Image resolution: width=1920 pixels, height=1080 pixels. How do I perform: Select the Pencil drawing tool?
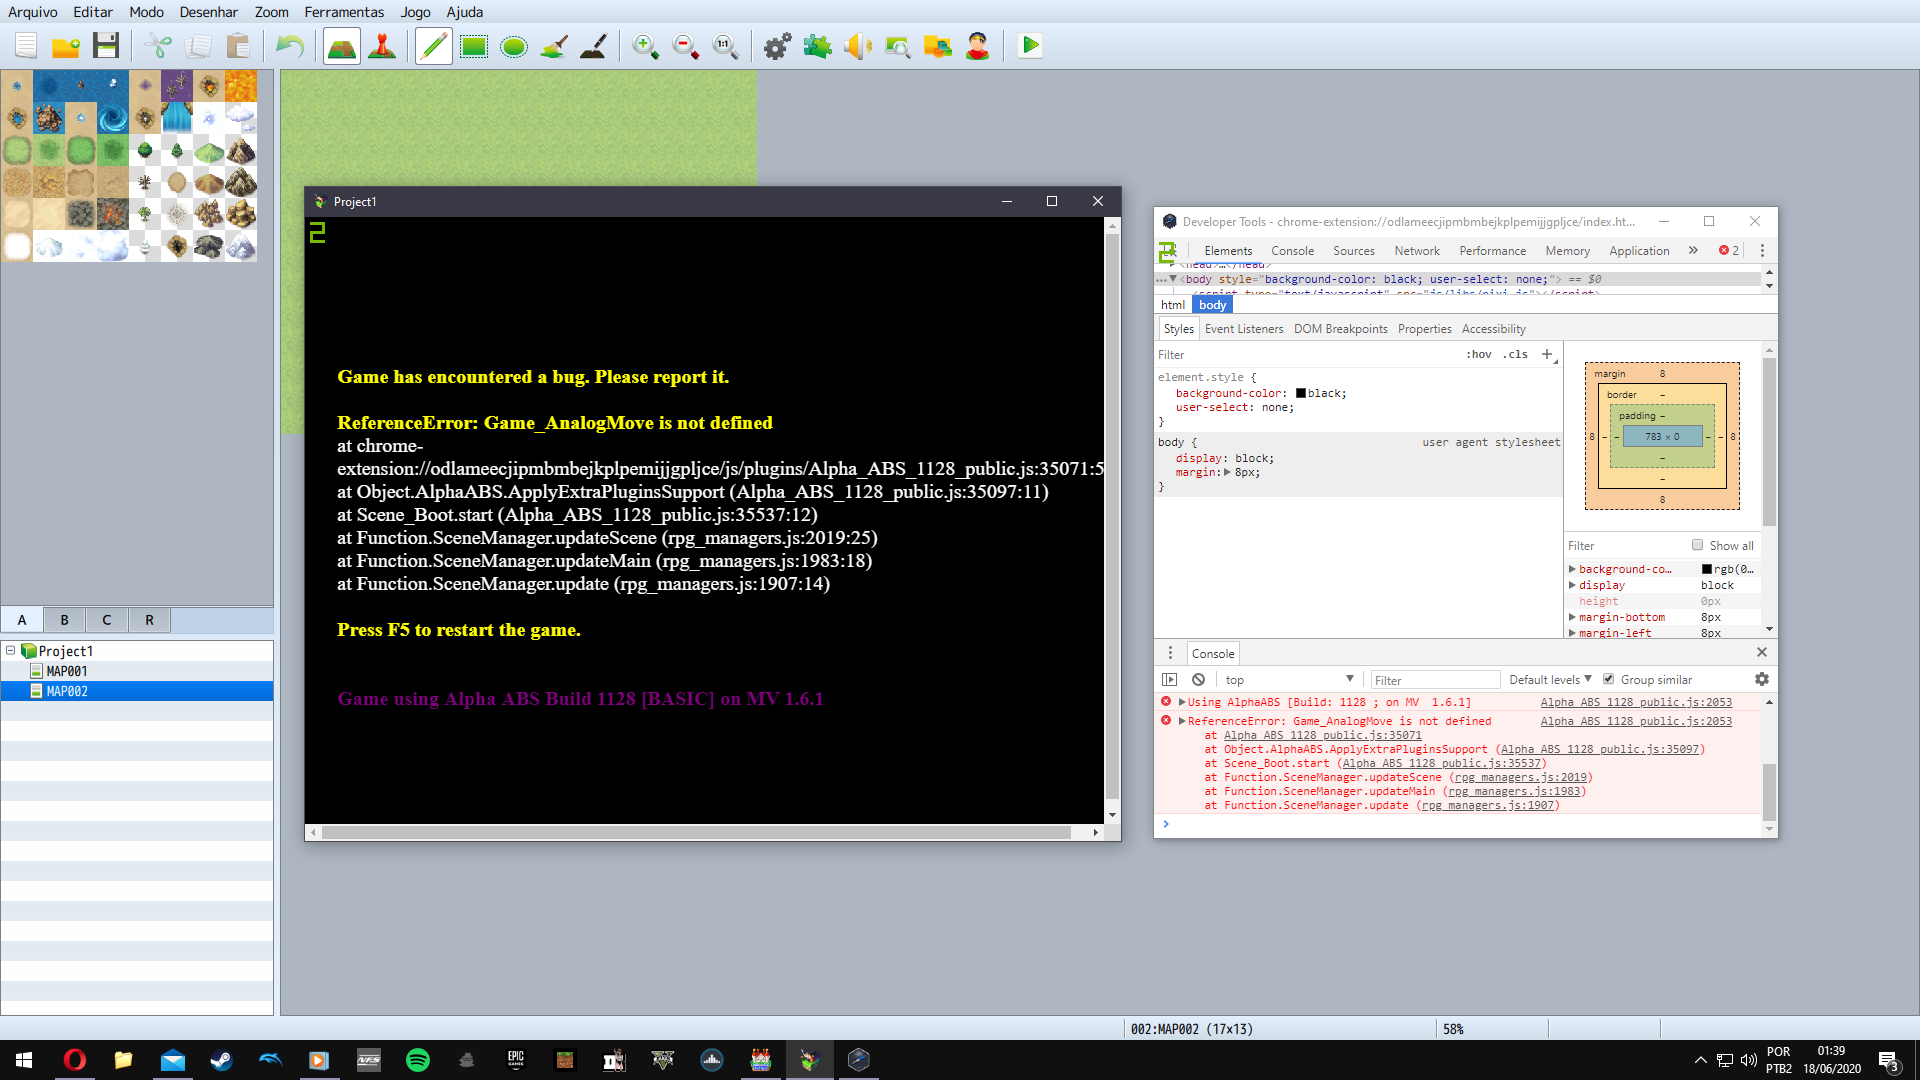434,46
